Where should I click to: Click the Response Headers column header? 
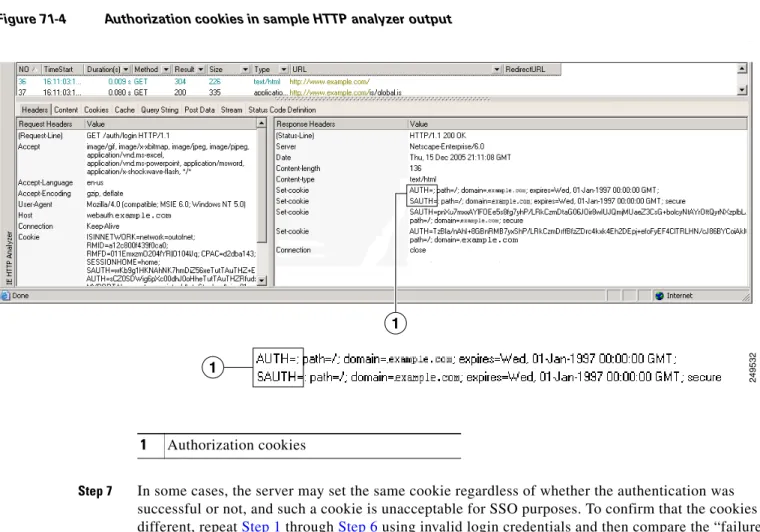click(341, 124)
